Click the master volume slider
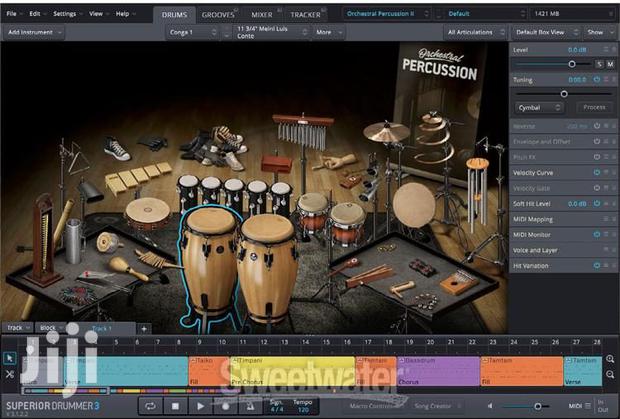Screen dimensions: 620x419 coord(537,406)
